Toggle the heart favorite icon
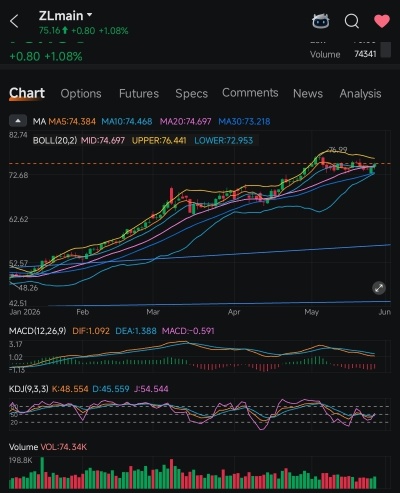The width and height of the screenshot is (400, 493). click(x=382, y=21)
